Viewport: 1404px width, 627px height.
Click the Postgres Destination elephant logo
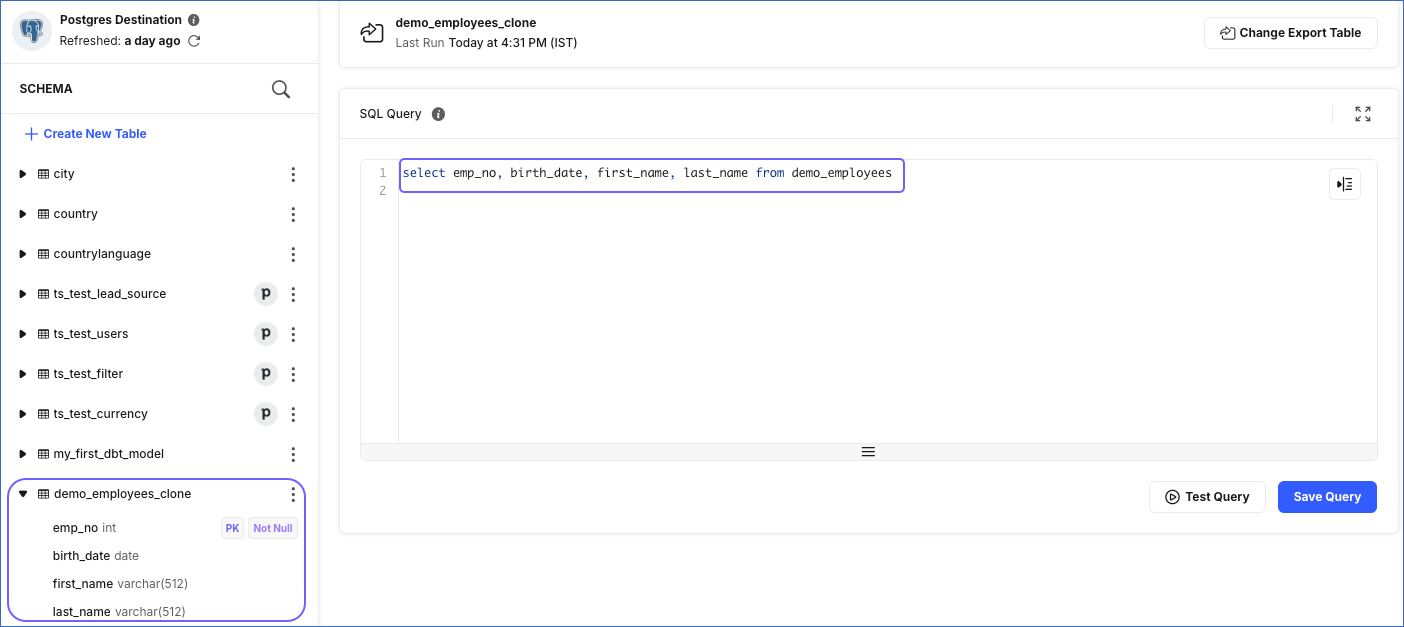pyautogui.click(x=32, y=31)
